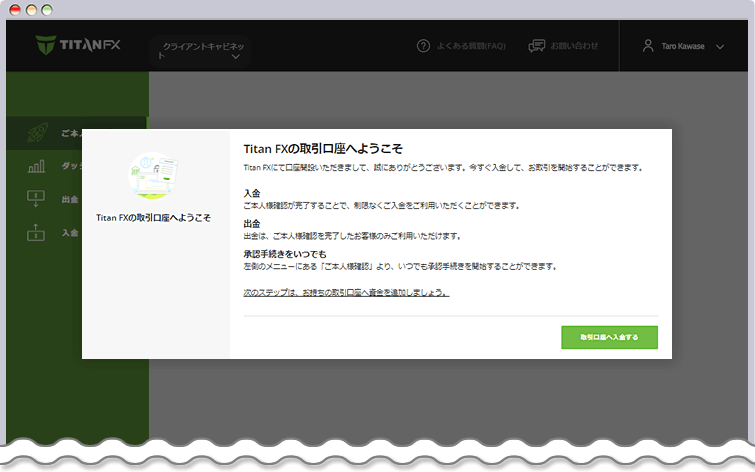Open お問い合わせ contact link
Screen dimensions: 755x472
(574, 46)
